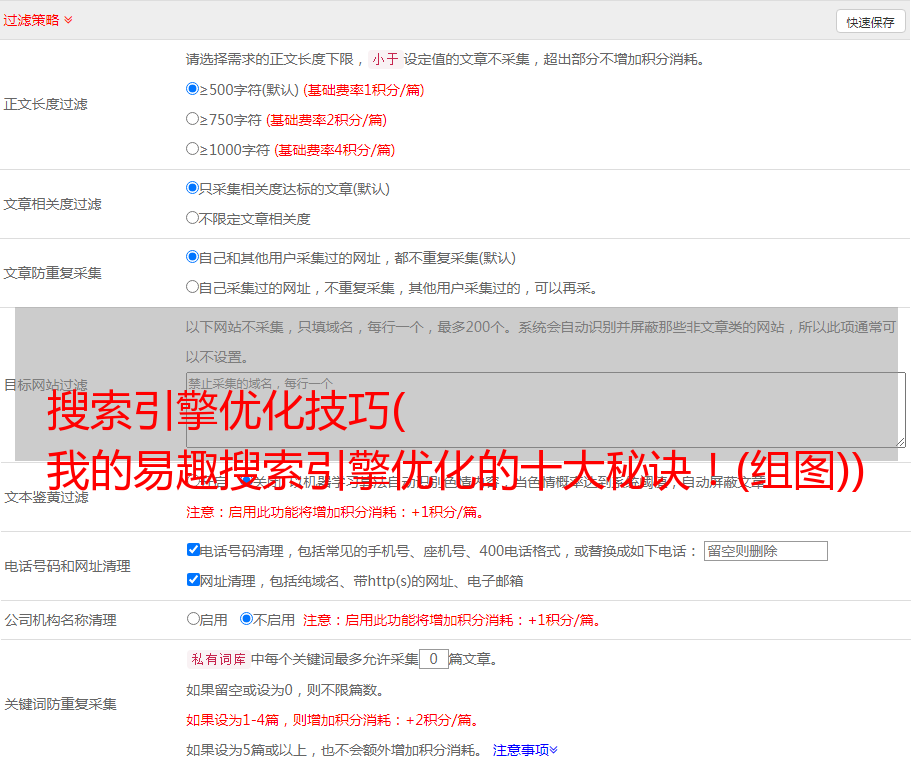Expand the 注意事项 link
The image size is (912, 768).
tap(525, 750)
